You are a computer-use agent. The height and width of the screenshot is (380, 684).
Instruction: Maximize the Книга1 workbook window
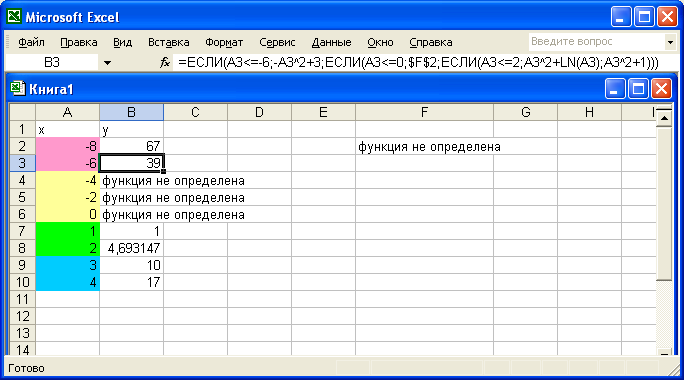tap(638, 89)
